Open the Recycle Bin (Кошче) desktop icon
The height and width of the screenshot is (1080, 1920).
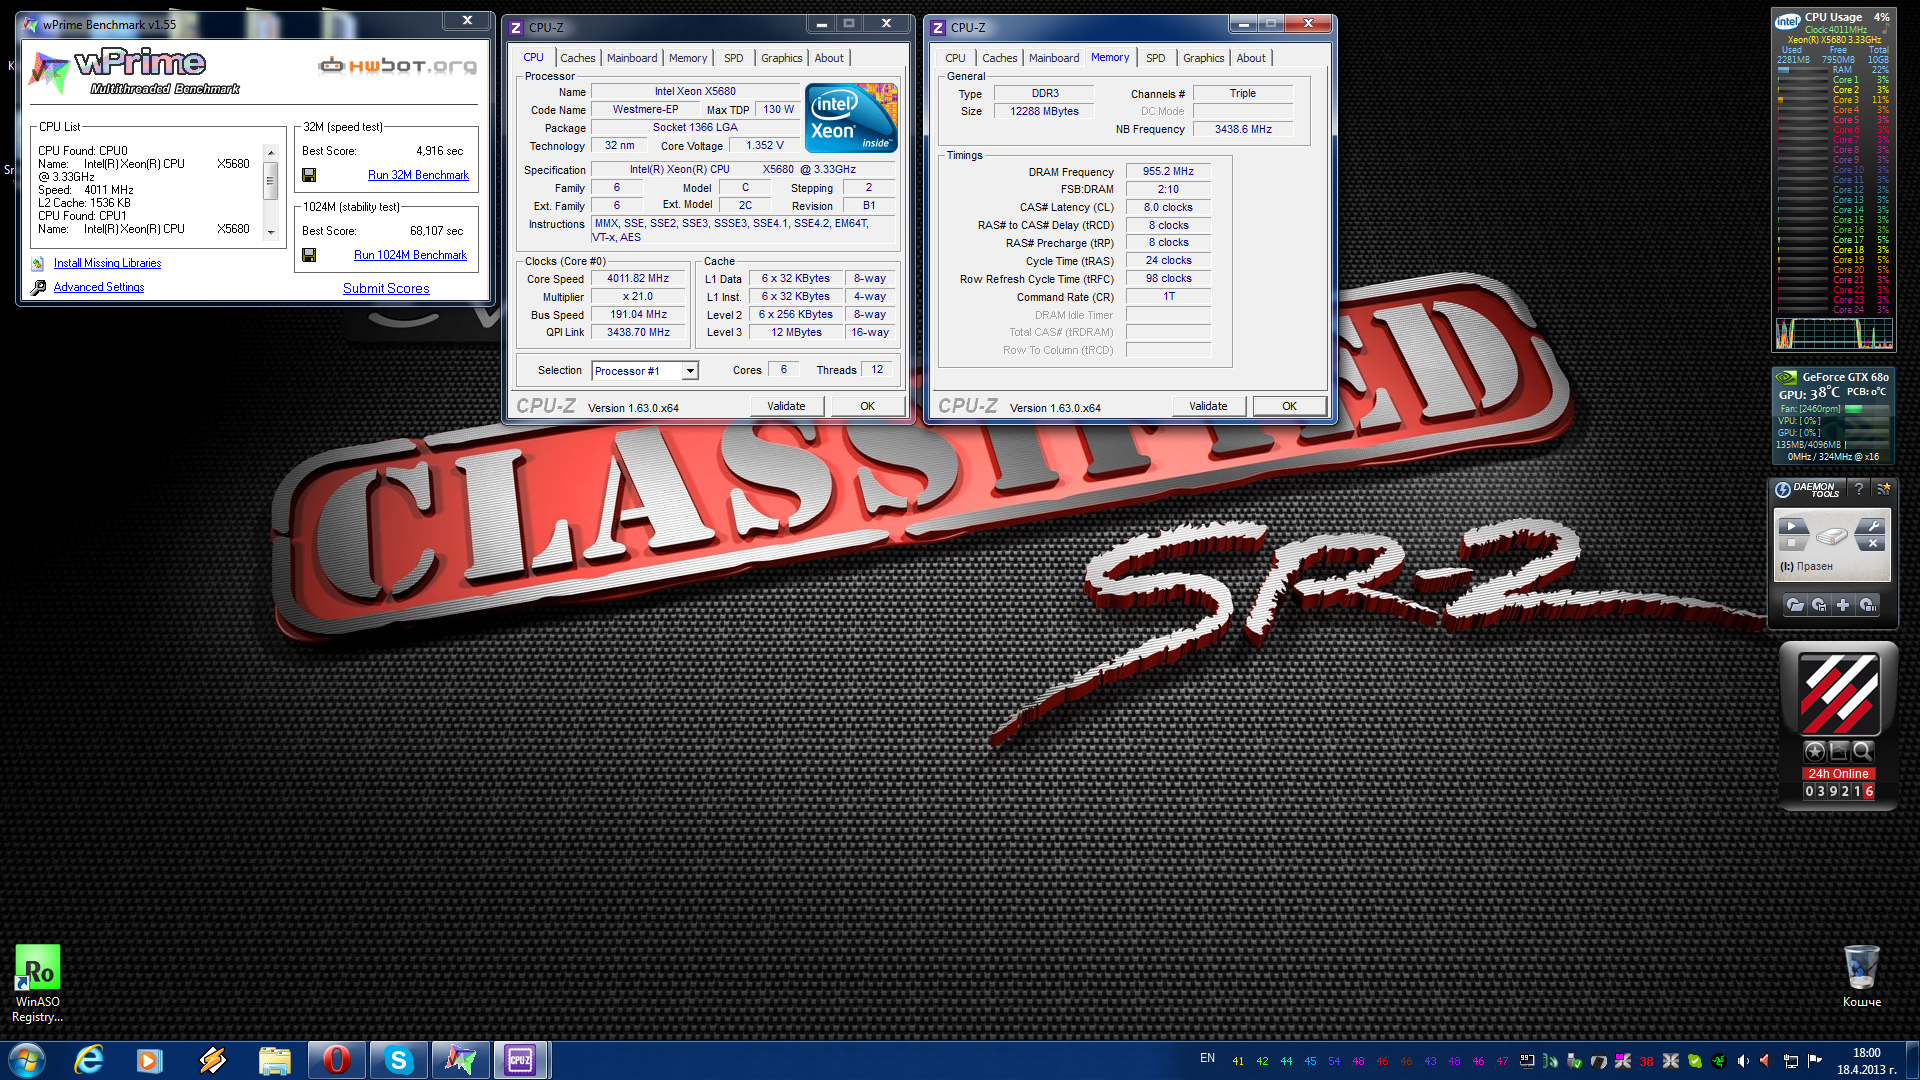1861,976
